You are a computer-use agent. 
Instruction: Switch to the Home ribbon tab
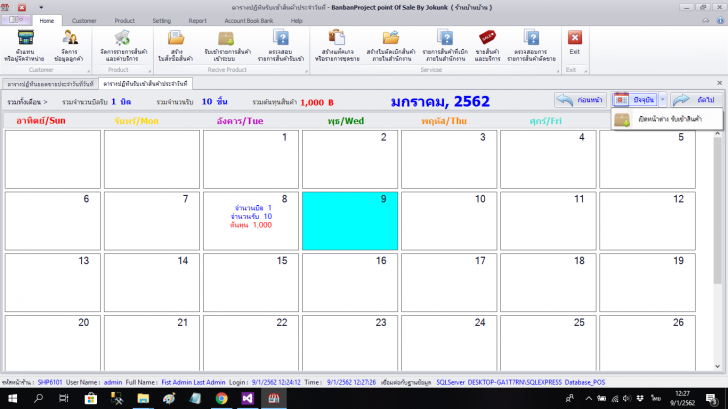pyautogui.click(x=46, y=20)
